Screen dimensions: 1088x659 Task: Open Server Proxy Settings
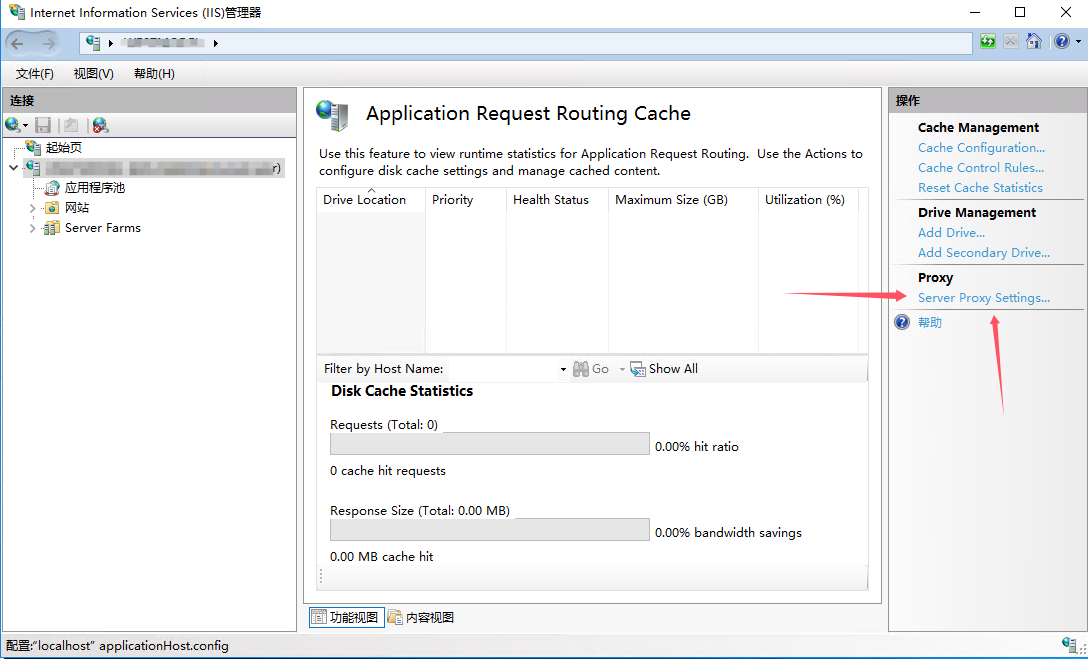[983, 297]
